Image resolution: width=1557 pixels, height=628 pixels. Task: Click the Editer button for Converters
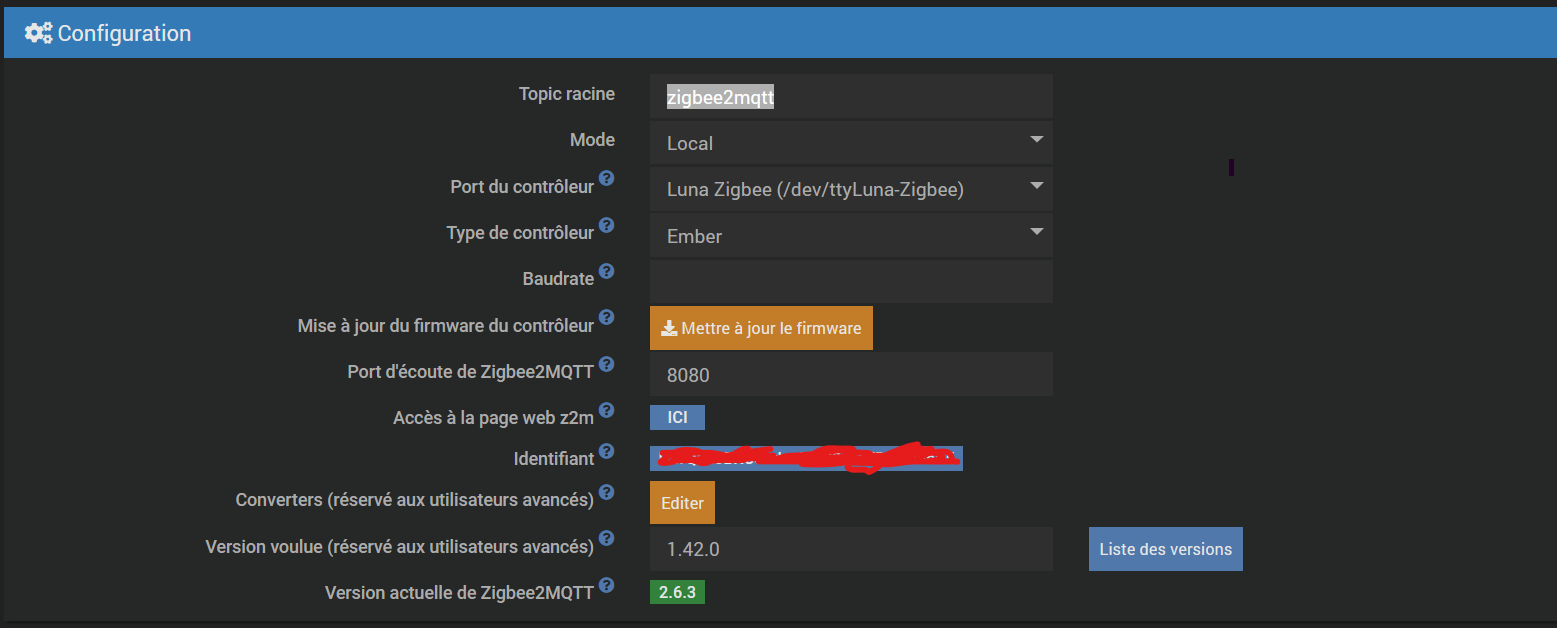pyautogui.click(x=682, y=503)
